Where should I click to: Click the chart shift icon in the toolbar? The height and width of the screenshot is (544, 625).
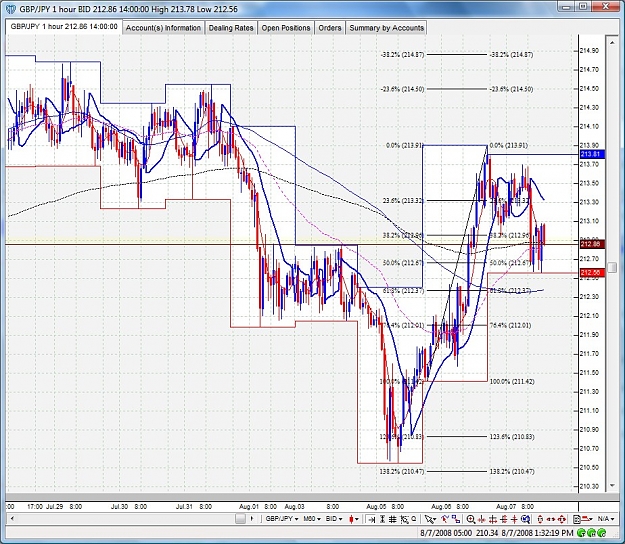point(371,519)
